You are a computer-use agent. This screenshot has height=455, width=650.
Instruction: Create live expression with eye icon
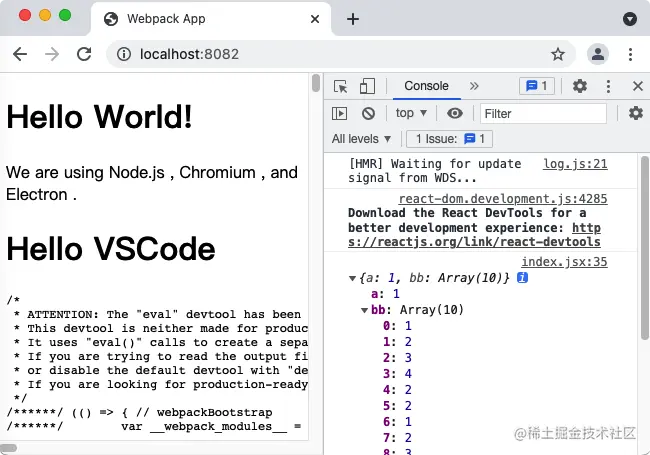pyautogui.click(x=454, y=113)
